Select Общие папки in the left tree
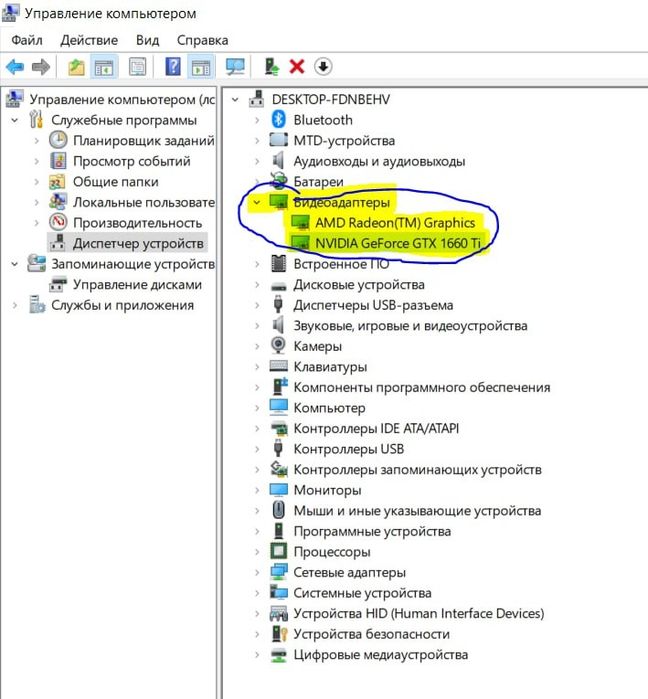 click(115, 181)
